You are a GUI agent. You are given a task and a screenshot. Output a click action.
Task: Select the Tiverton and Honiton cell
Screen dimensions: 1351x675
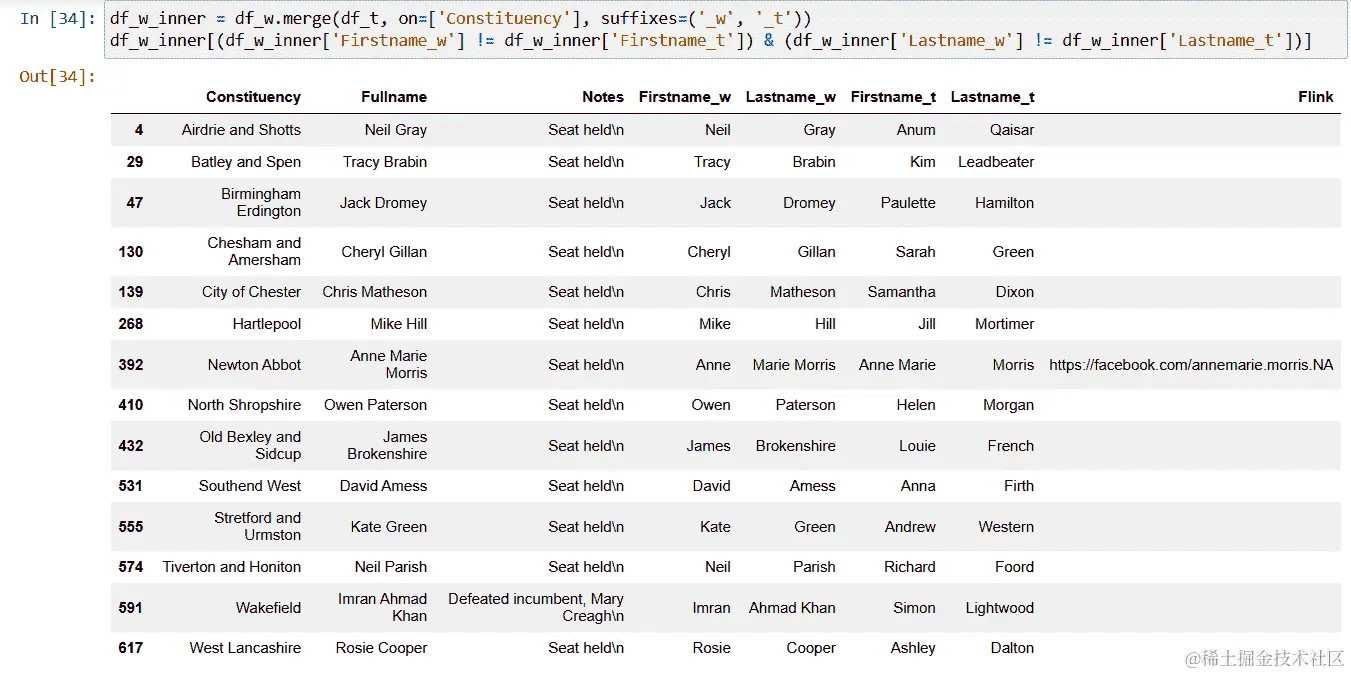pyautogui.click(x=232, y=567)
